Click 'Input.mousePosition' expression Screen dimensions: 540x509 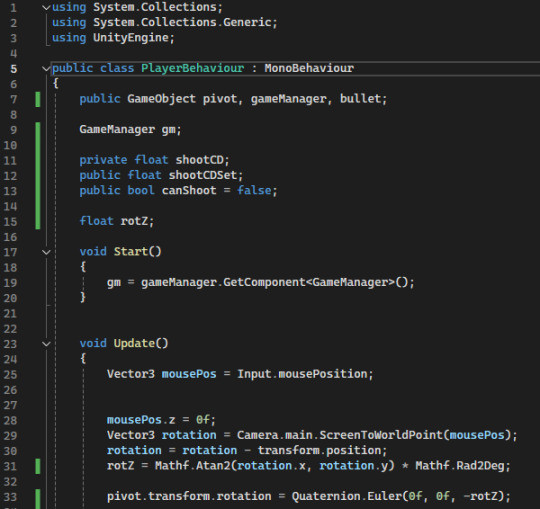point(302,374)
